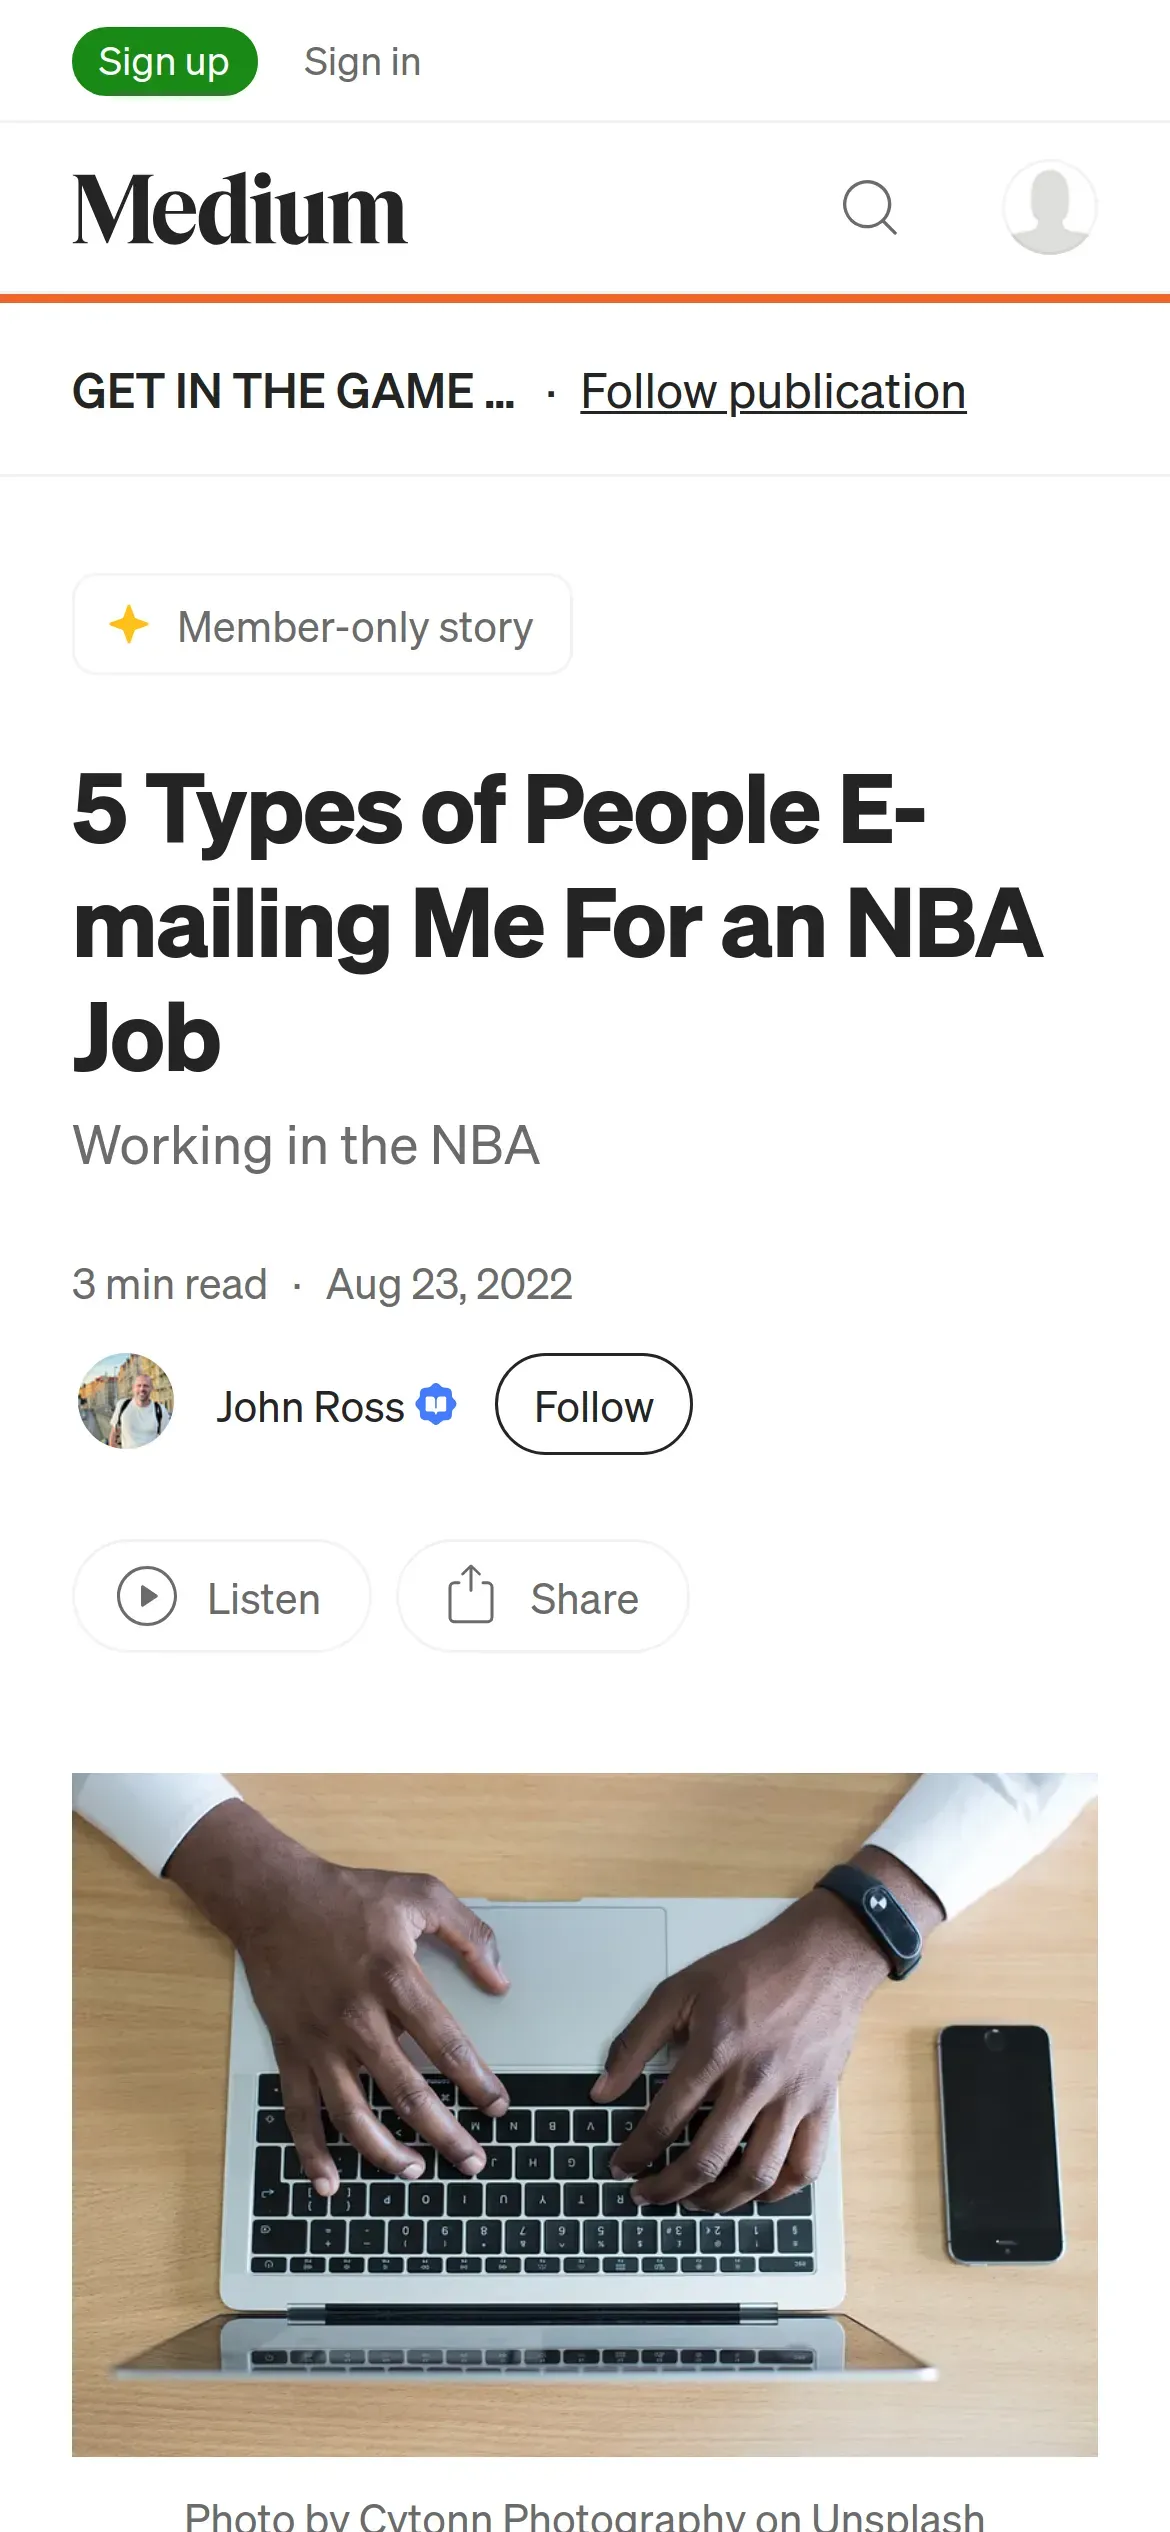Screen dimensions: 1170x2532
Task: Click the yellow member-only star icon
Action: pyautogui.click(x=129, y=625)
